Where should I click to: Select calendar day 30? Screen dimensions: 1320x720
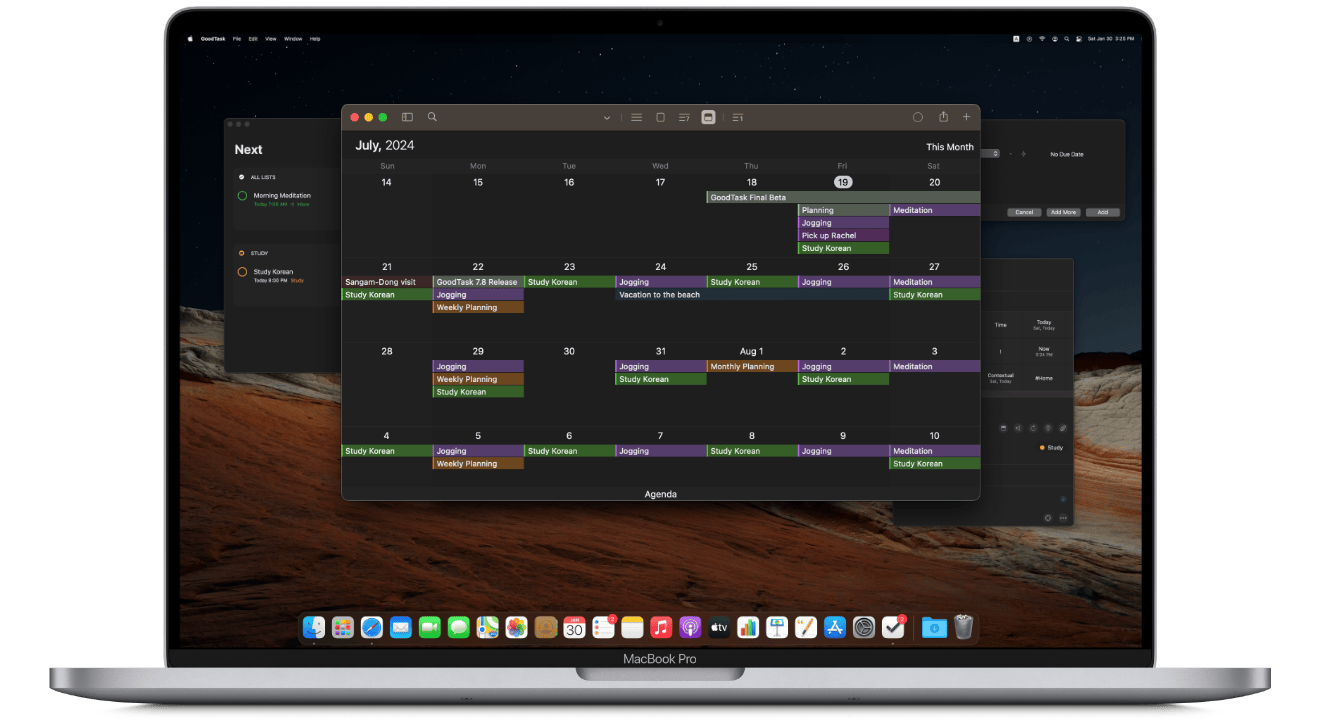point(569,351)
